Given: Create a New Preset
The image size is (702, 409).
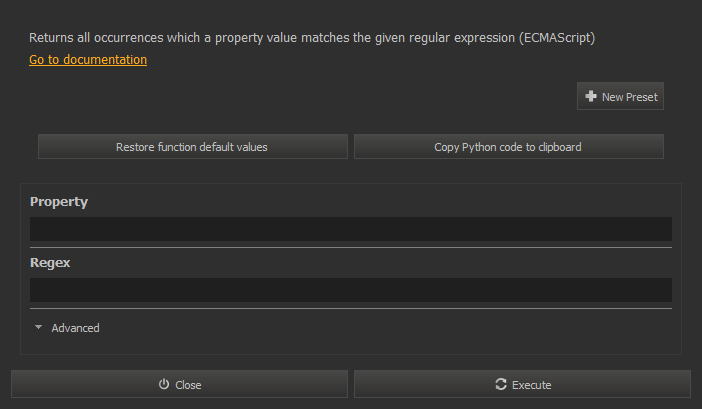Looking at the screenshot, I should pyautogui.click(x=620, y=96).
